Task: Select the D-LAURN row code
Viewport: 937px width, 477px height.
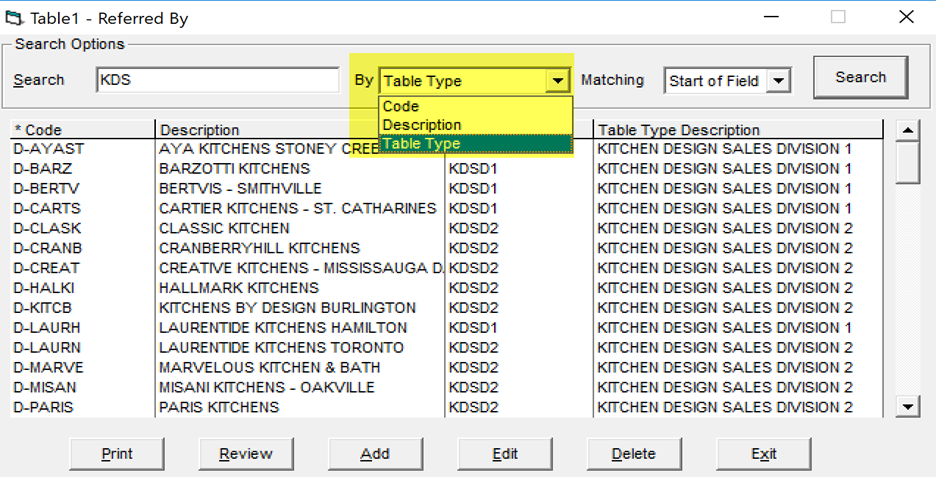Action: [x=47, y=347]
